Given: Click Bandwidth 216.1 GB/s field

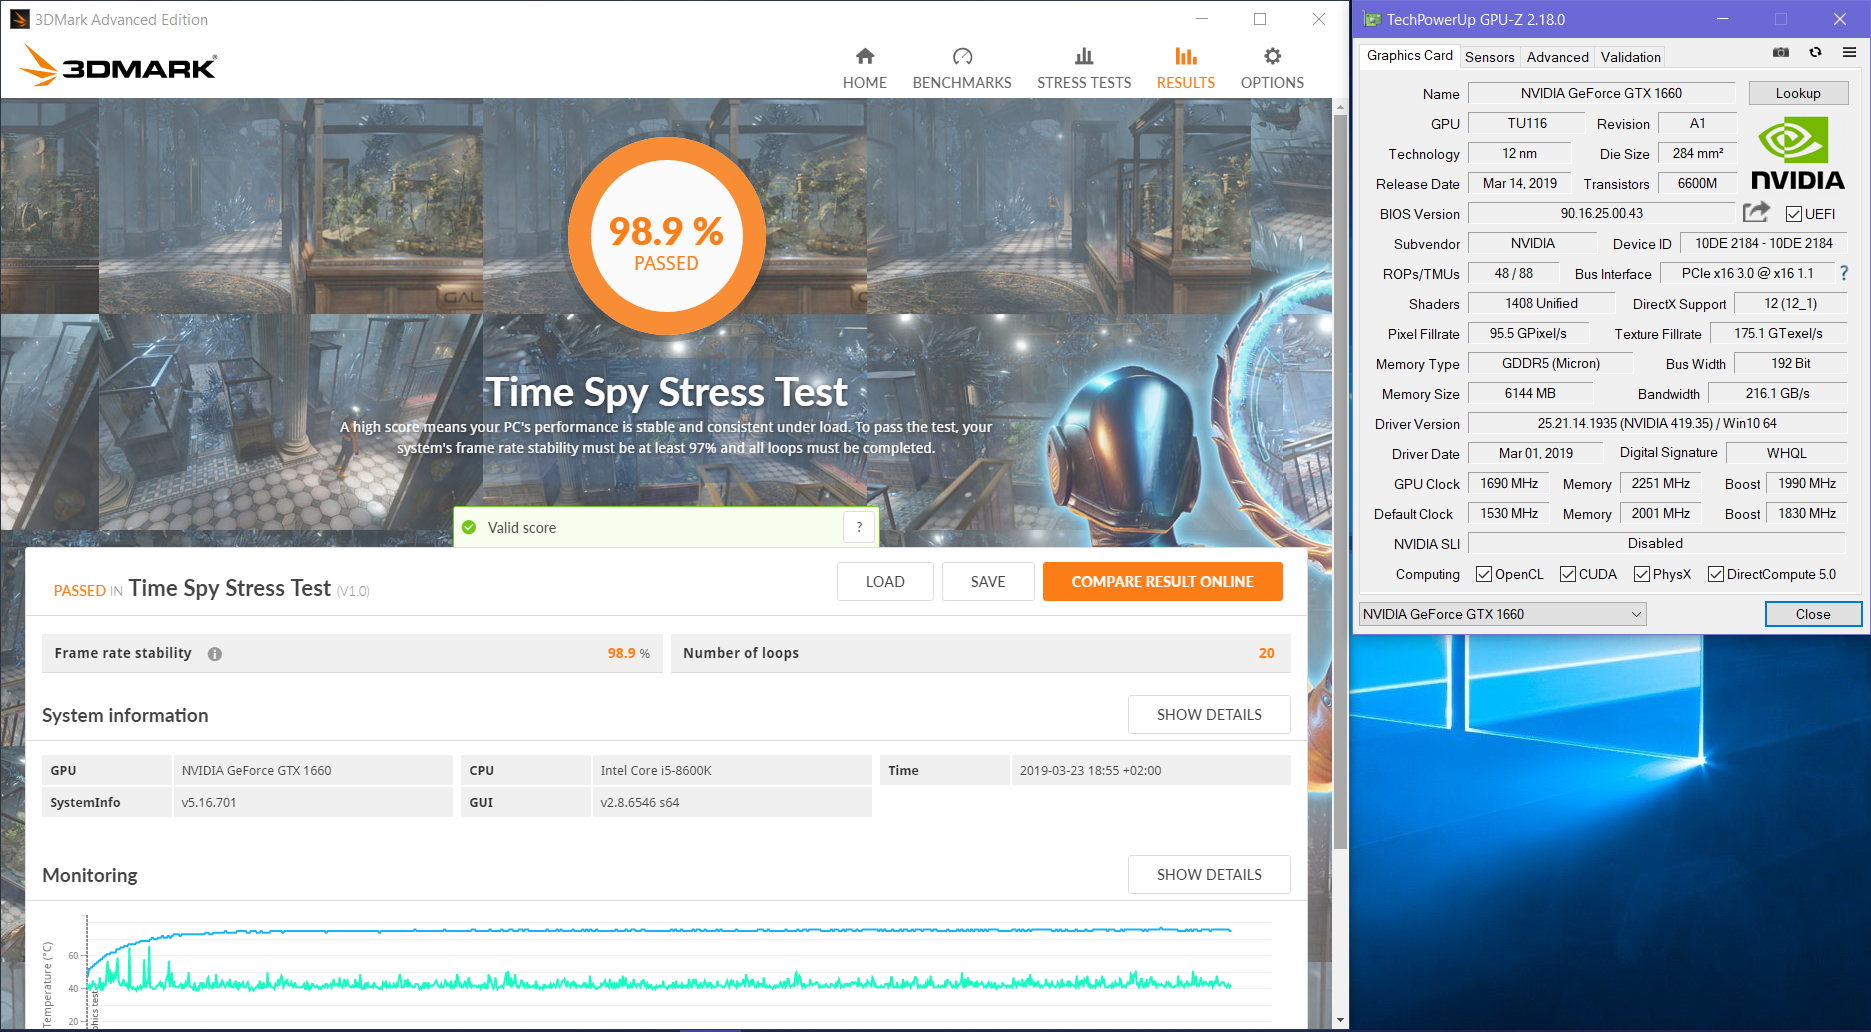Looking at the screenshot, I should pyautogui.click(x=1777, y=393).
